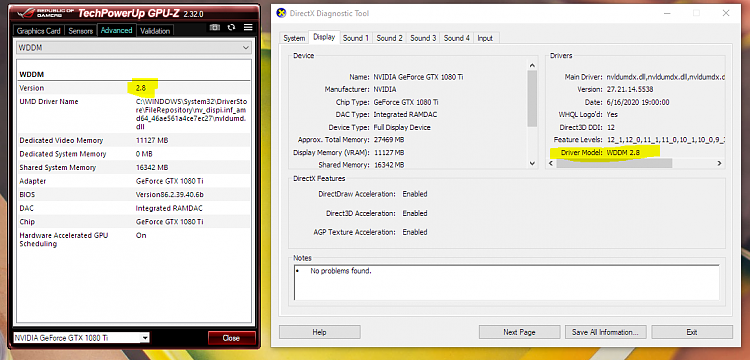Click Dedicated Video Memory value 11127 MB

click(152, 141)
